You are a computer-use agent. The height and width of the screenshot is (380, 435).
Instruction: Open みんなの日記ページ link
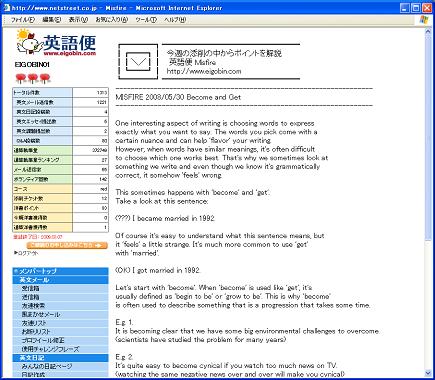tap(47, 366)
